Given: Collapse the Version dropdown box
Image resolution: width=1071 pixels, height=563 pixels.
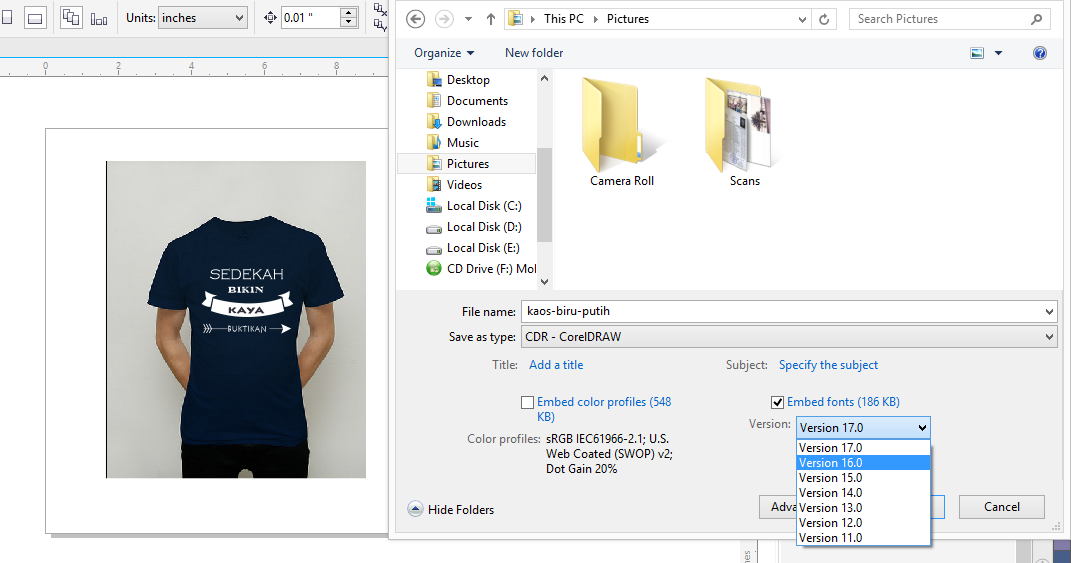Looking at the screenshot, I should pos(863,428).
